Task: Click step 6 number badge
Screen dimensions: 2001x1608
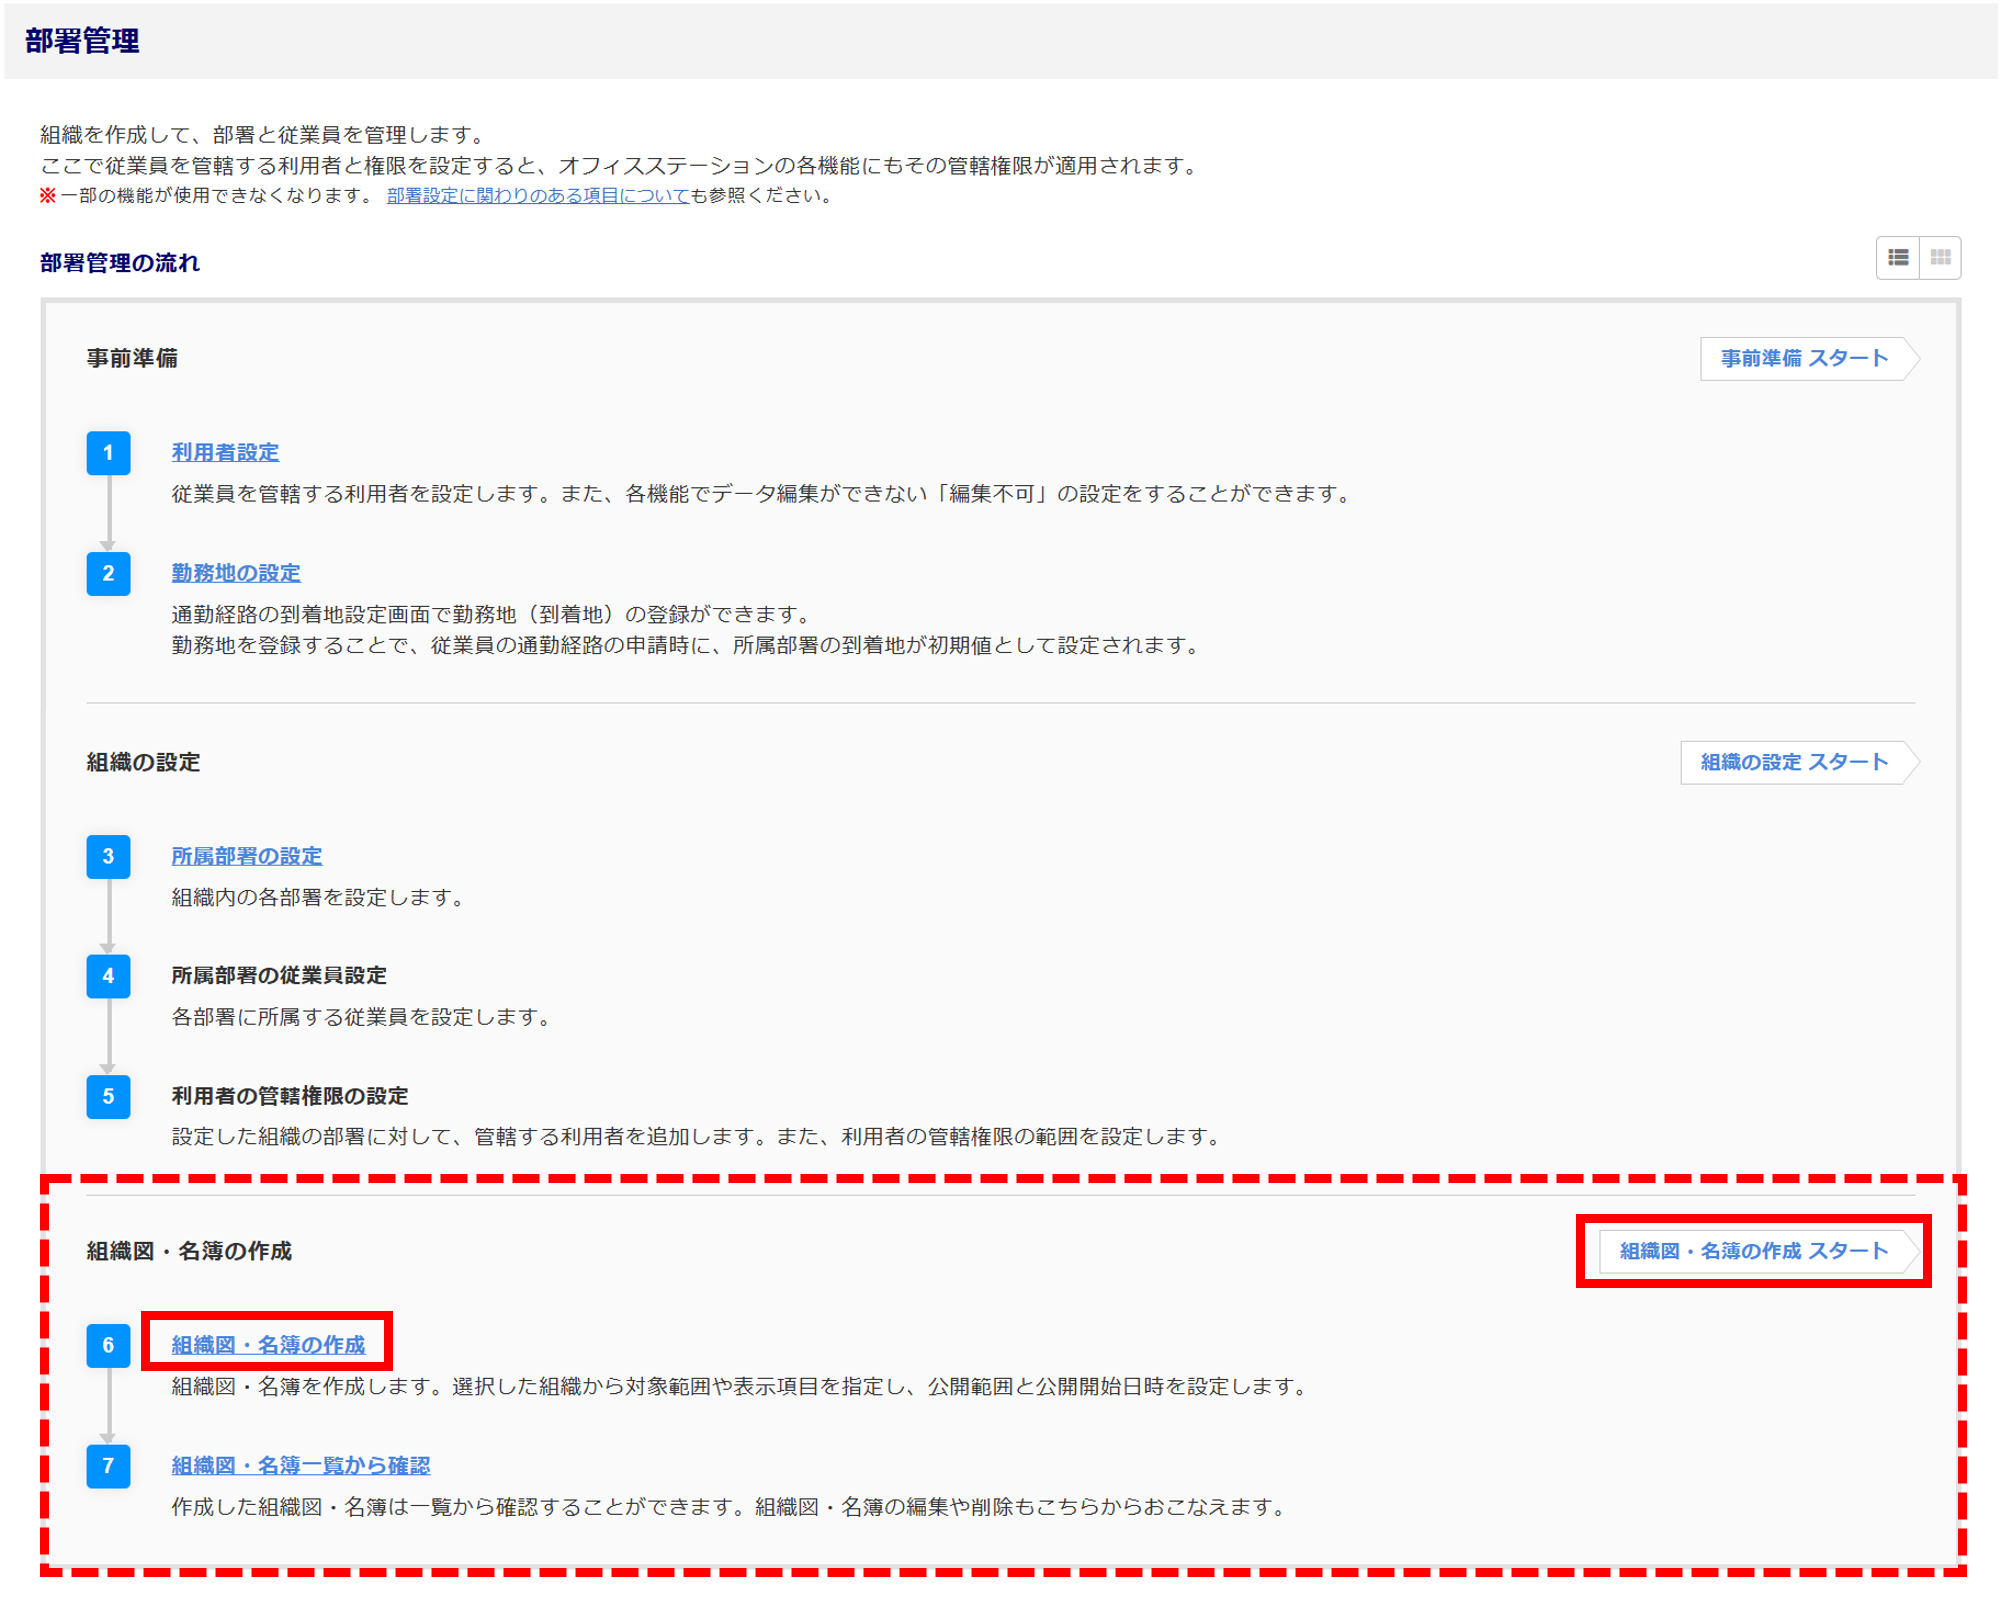Action: coord(108,1346)
